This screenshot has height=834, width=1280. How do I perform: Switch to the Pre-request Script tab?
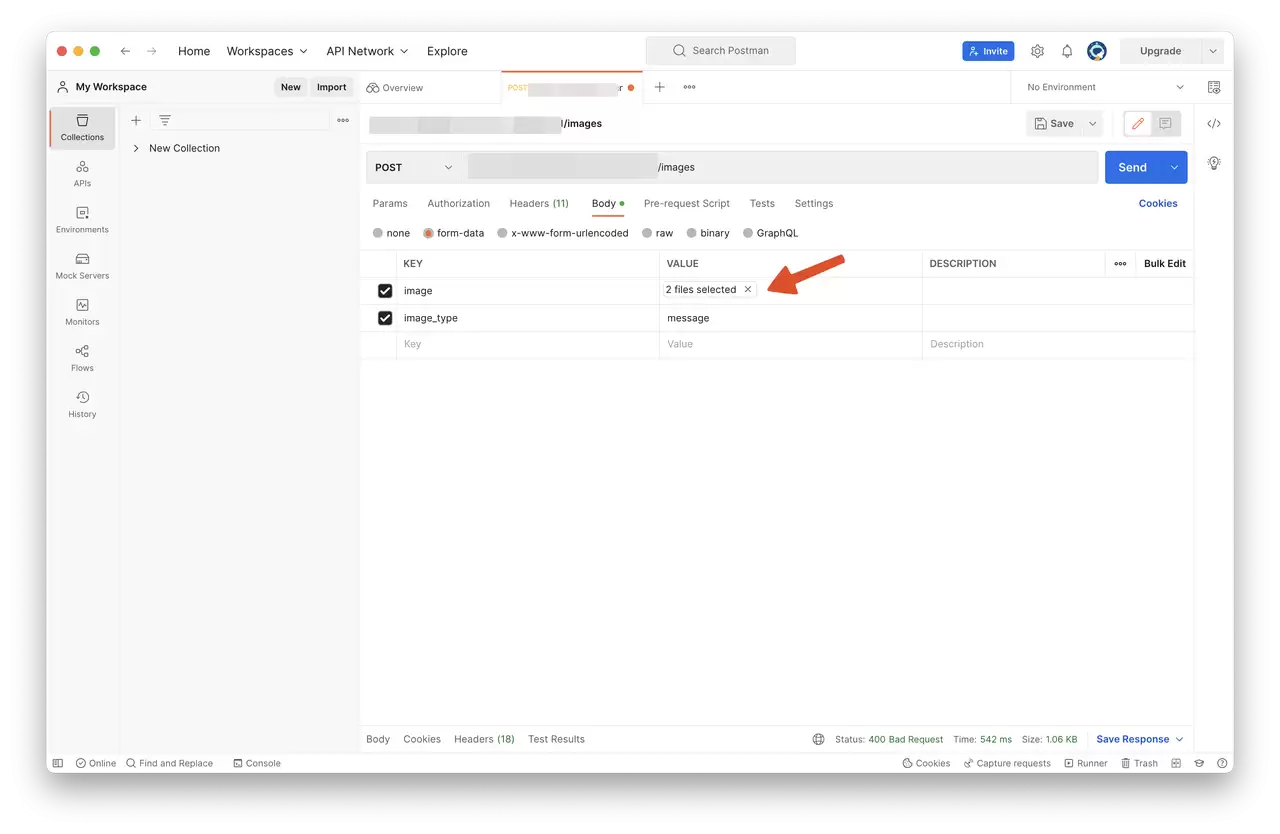click(687, 203)
